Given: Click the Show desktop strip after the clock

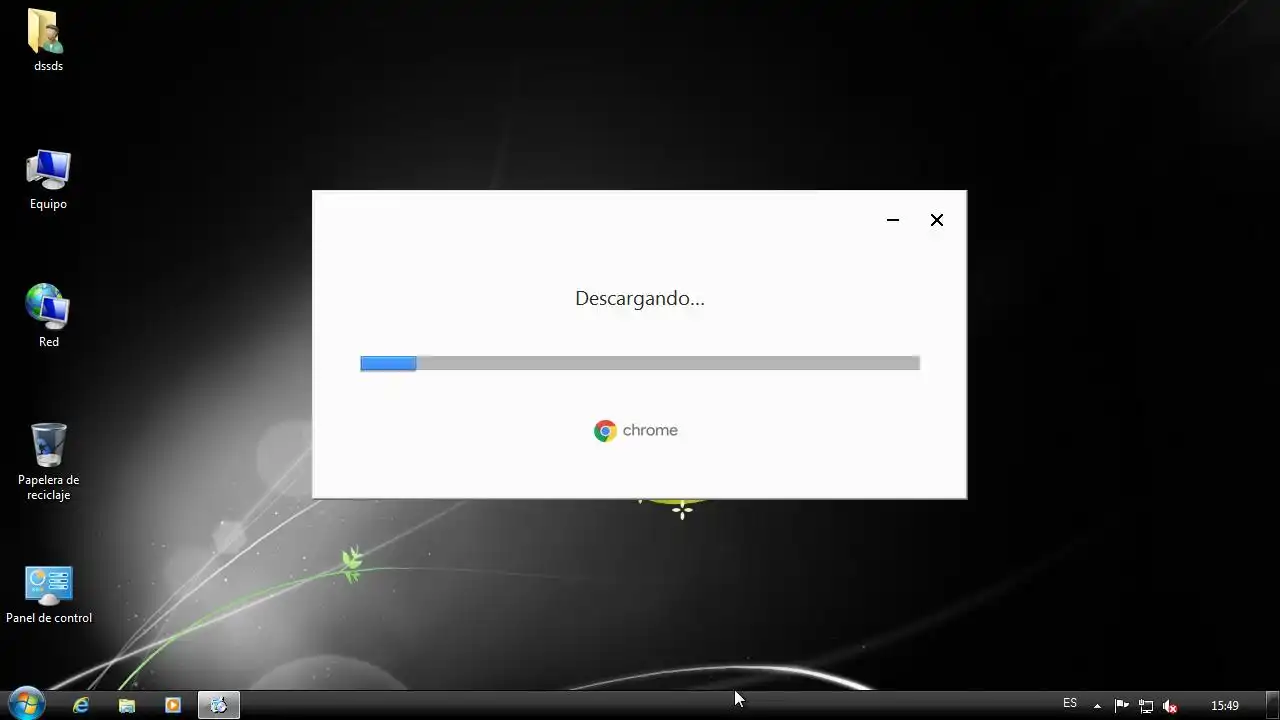Looking at the screenshot, I should point(1272,705).
